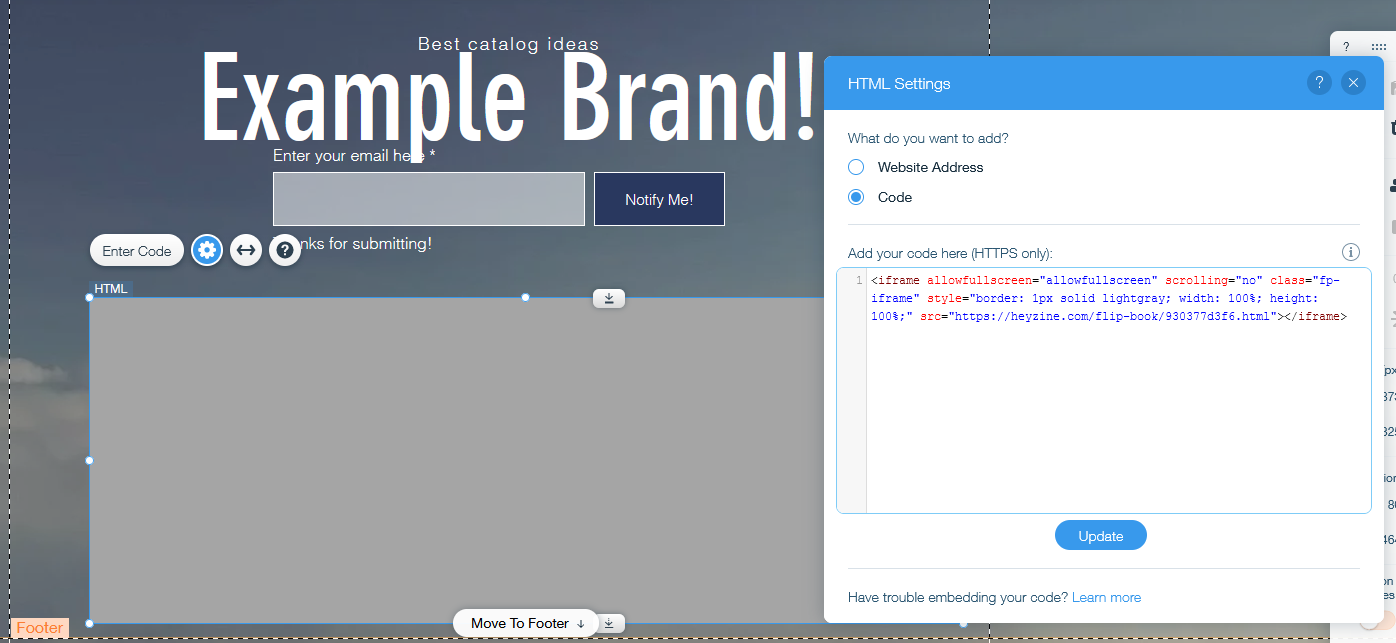
Task: Close the HTML Settings panel
Action: click(1353, 82)
